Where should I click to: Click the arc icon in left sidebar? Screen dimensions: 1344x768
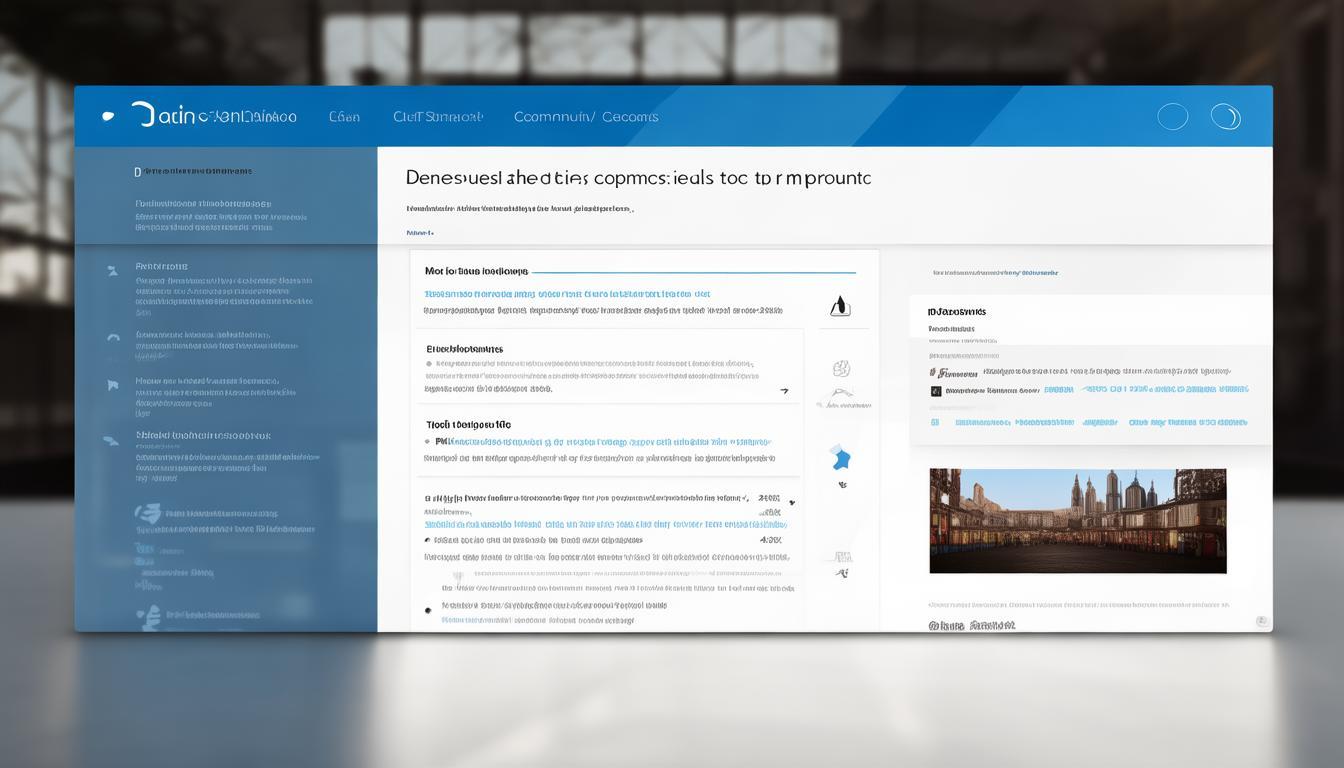112,338
